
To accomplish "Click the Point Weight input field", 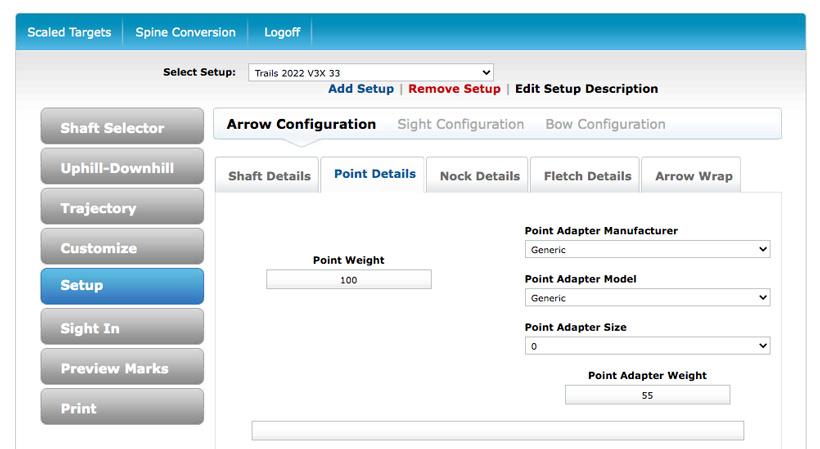I will pos(348,280).
